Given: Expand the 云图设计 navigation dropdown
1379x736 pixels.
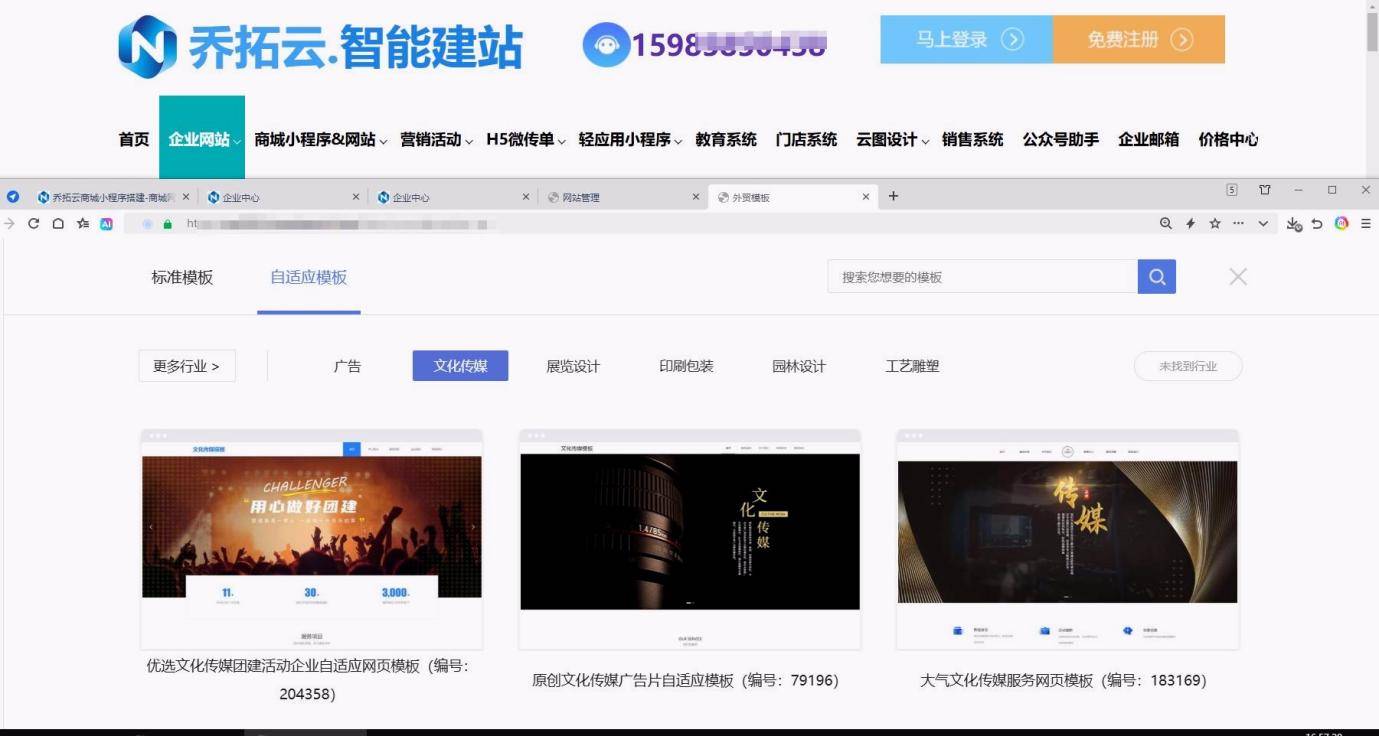Looking at the screenshot, I should pos(892,139).
